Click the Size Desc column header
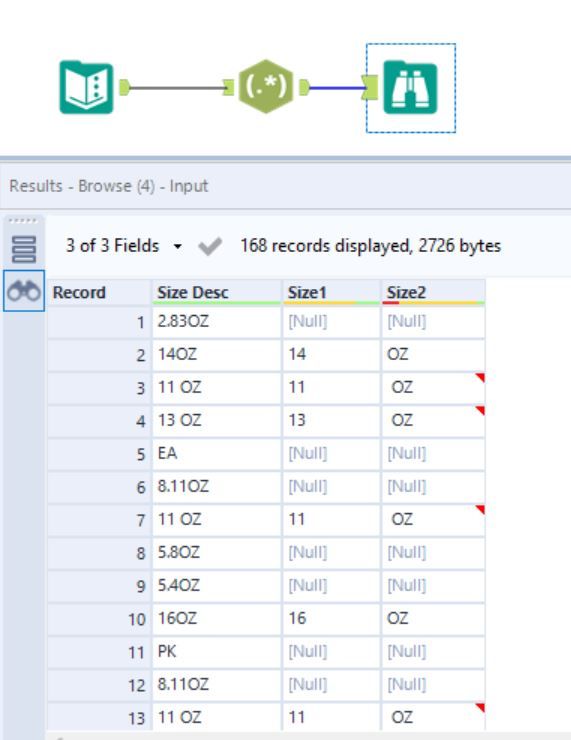Screen dimensions: 571x740 (x=217, y=293)
